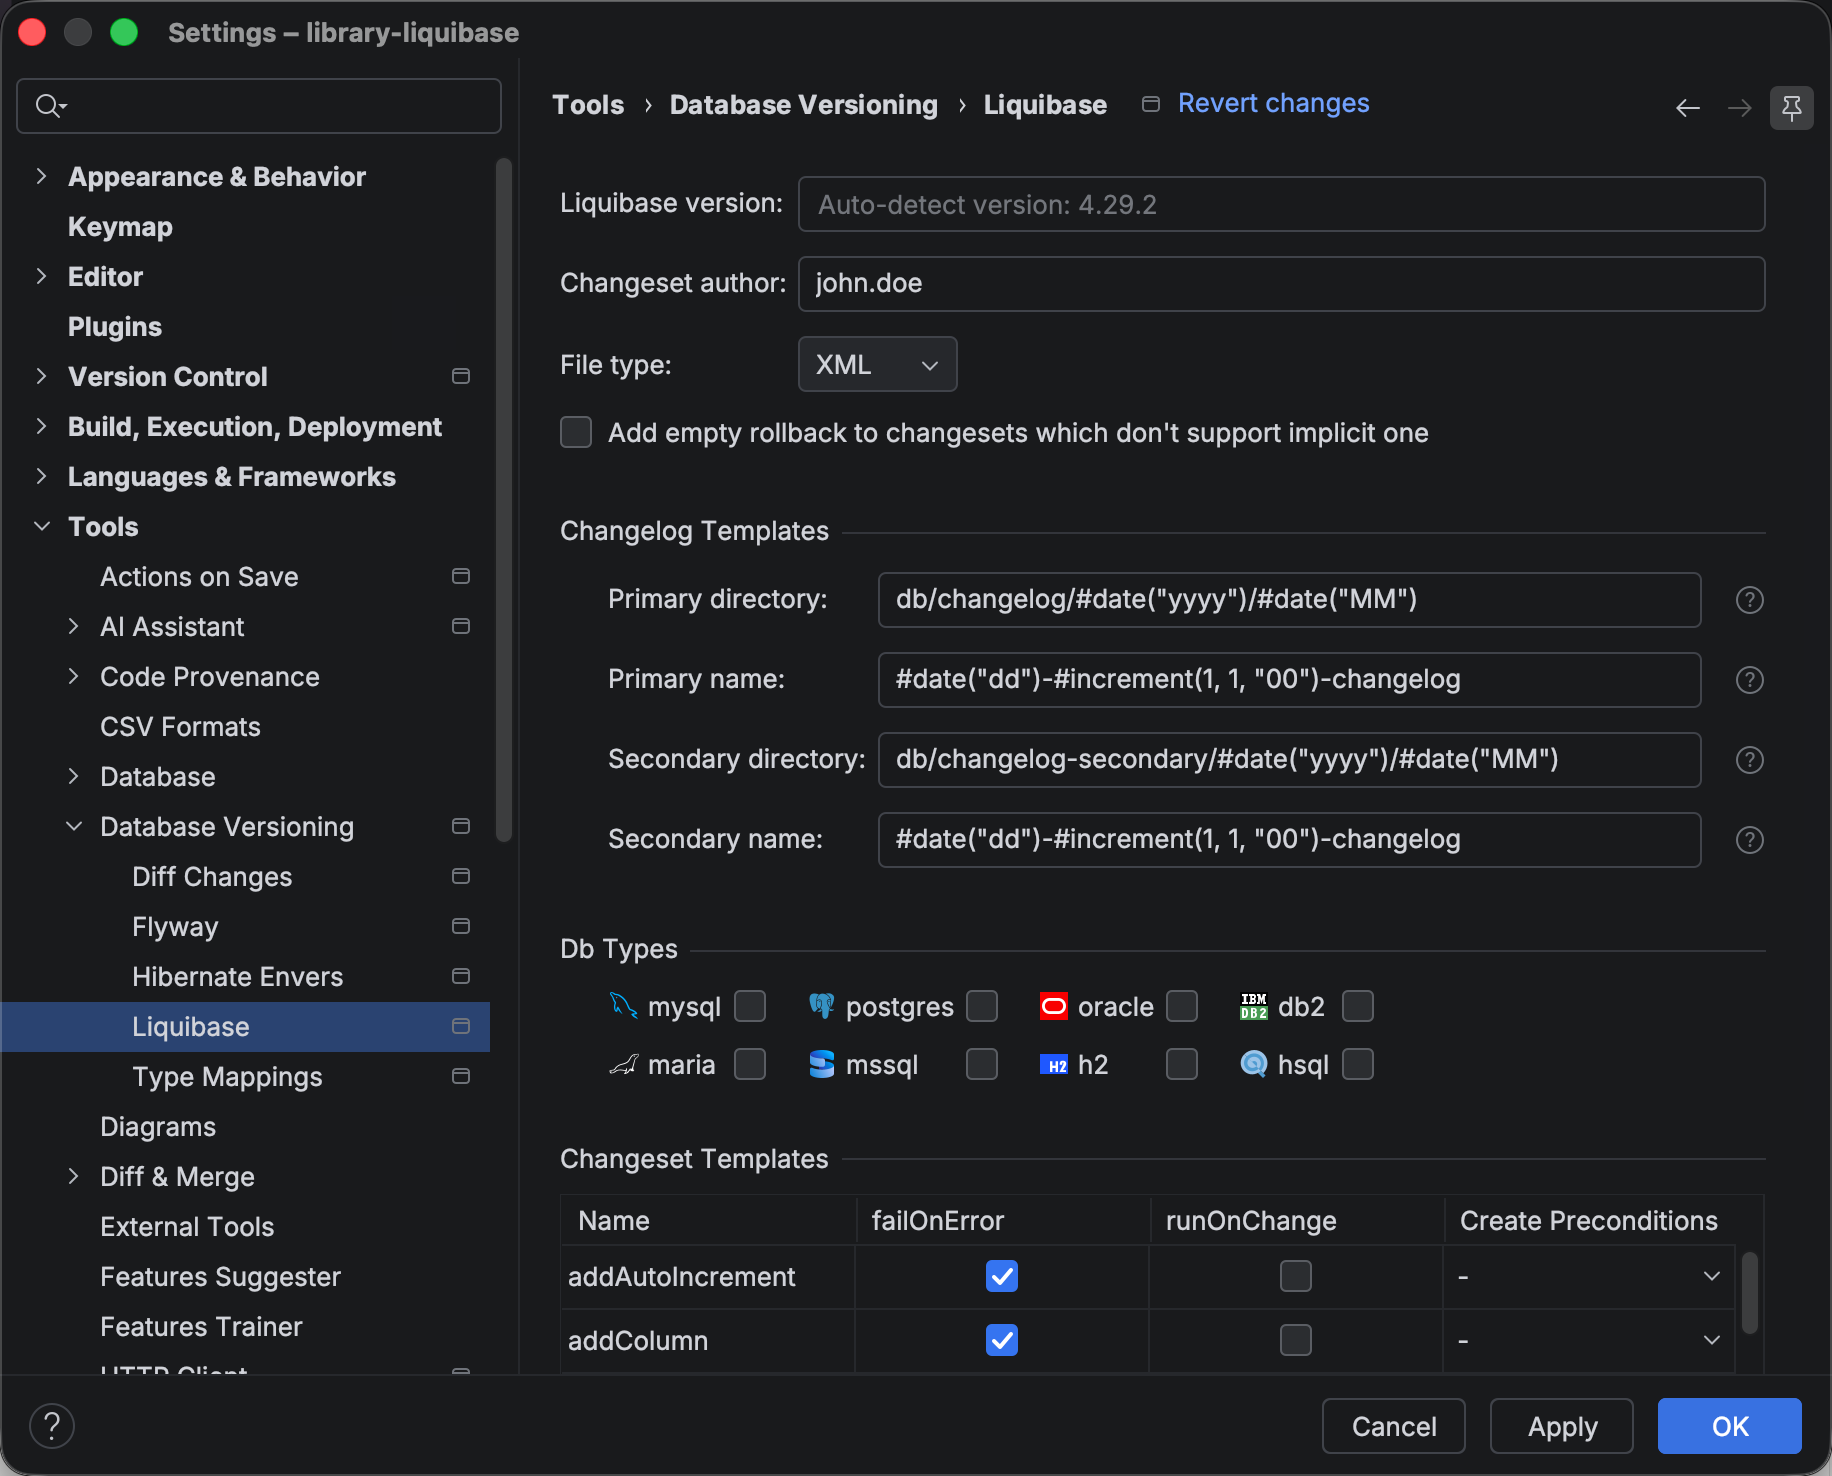Select the CSV Formats settings page
The image size is (1832, 1476).
pyautogui.click(x=180, y=727)
